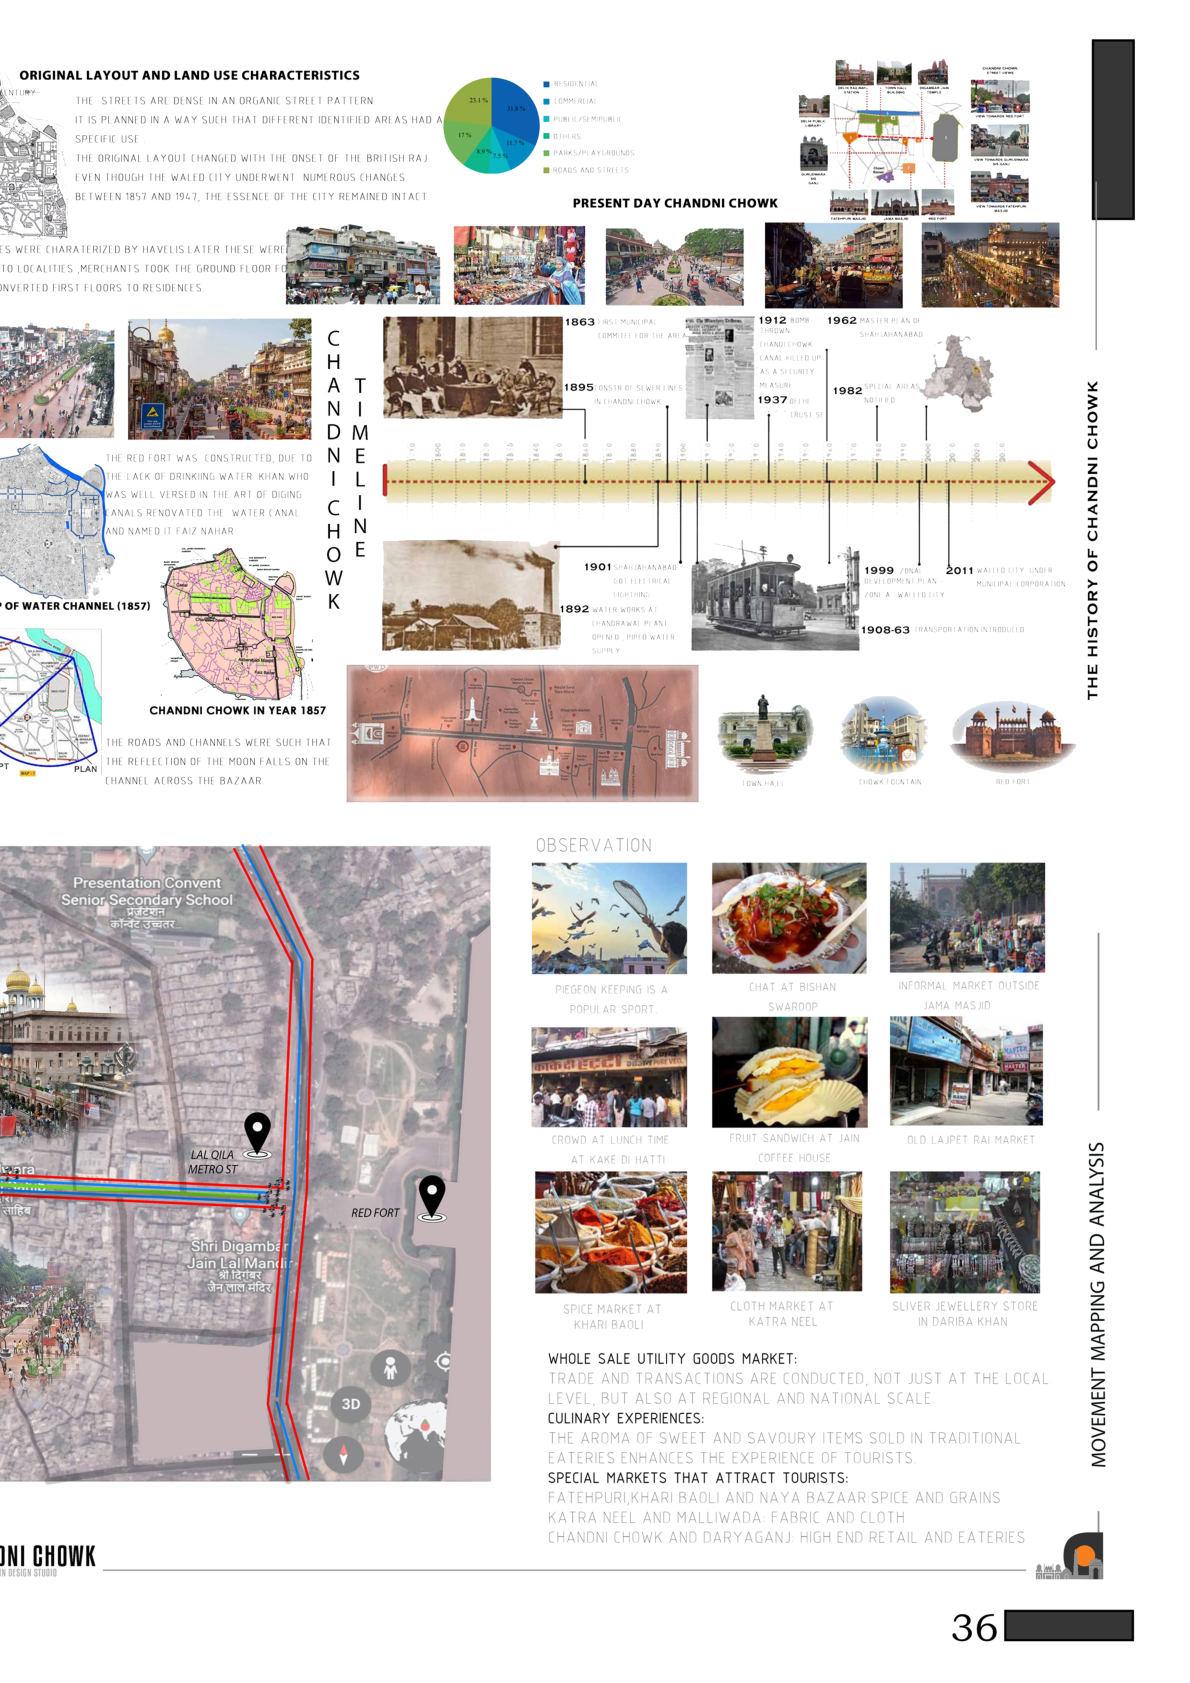Click 'Whole Sale Utility Goods Market:' text

672,1359
